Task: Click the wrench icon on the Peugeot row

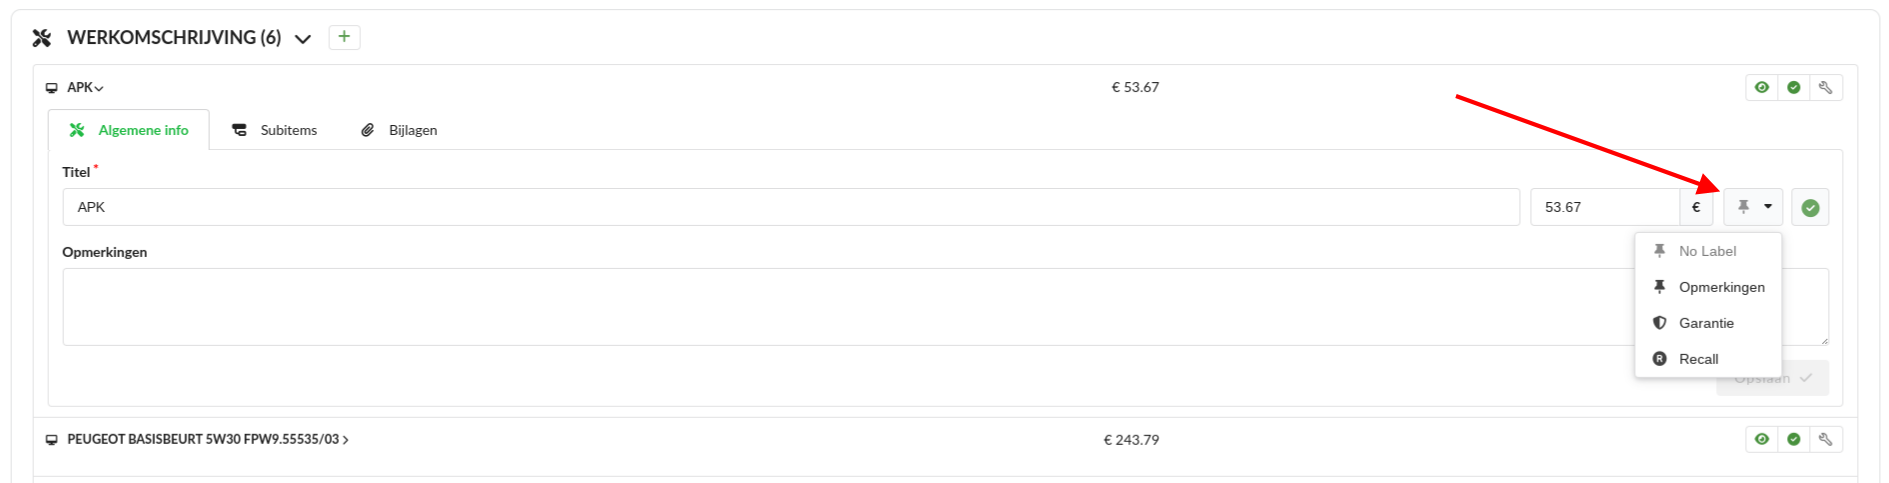Action: coord(1825,440)
